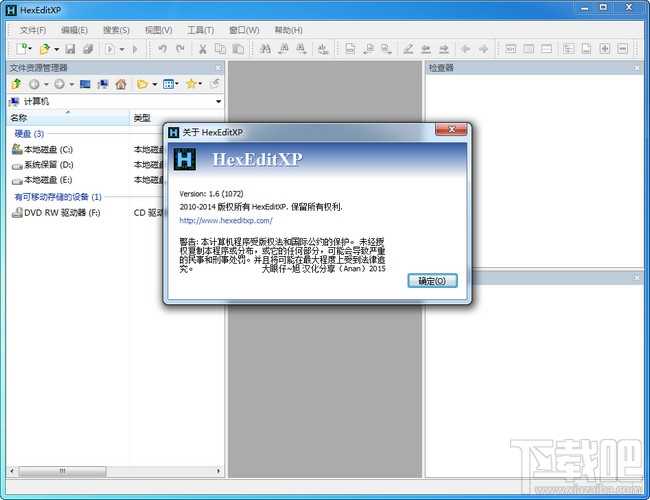Close the 检查器 panel
This screenshot has width=650, height=500.
pos(637,68)
